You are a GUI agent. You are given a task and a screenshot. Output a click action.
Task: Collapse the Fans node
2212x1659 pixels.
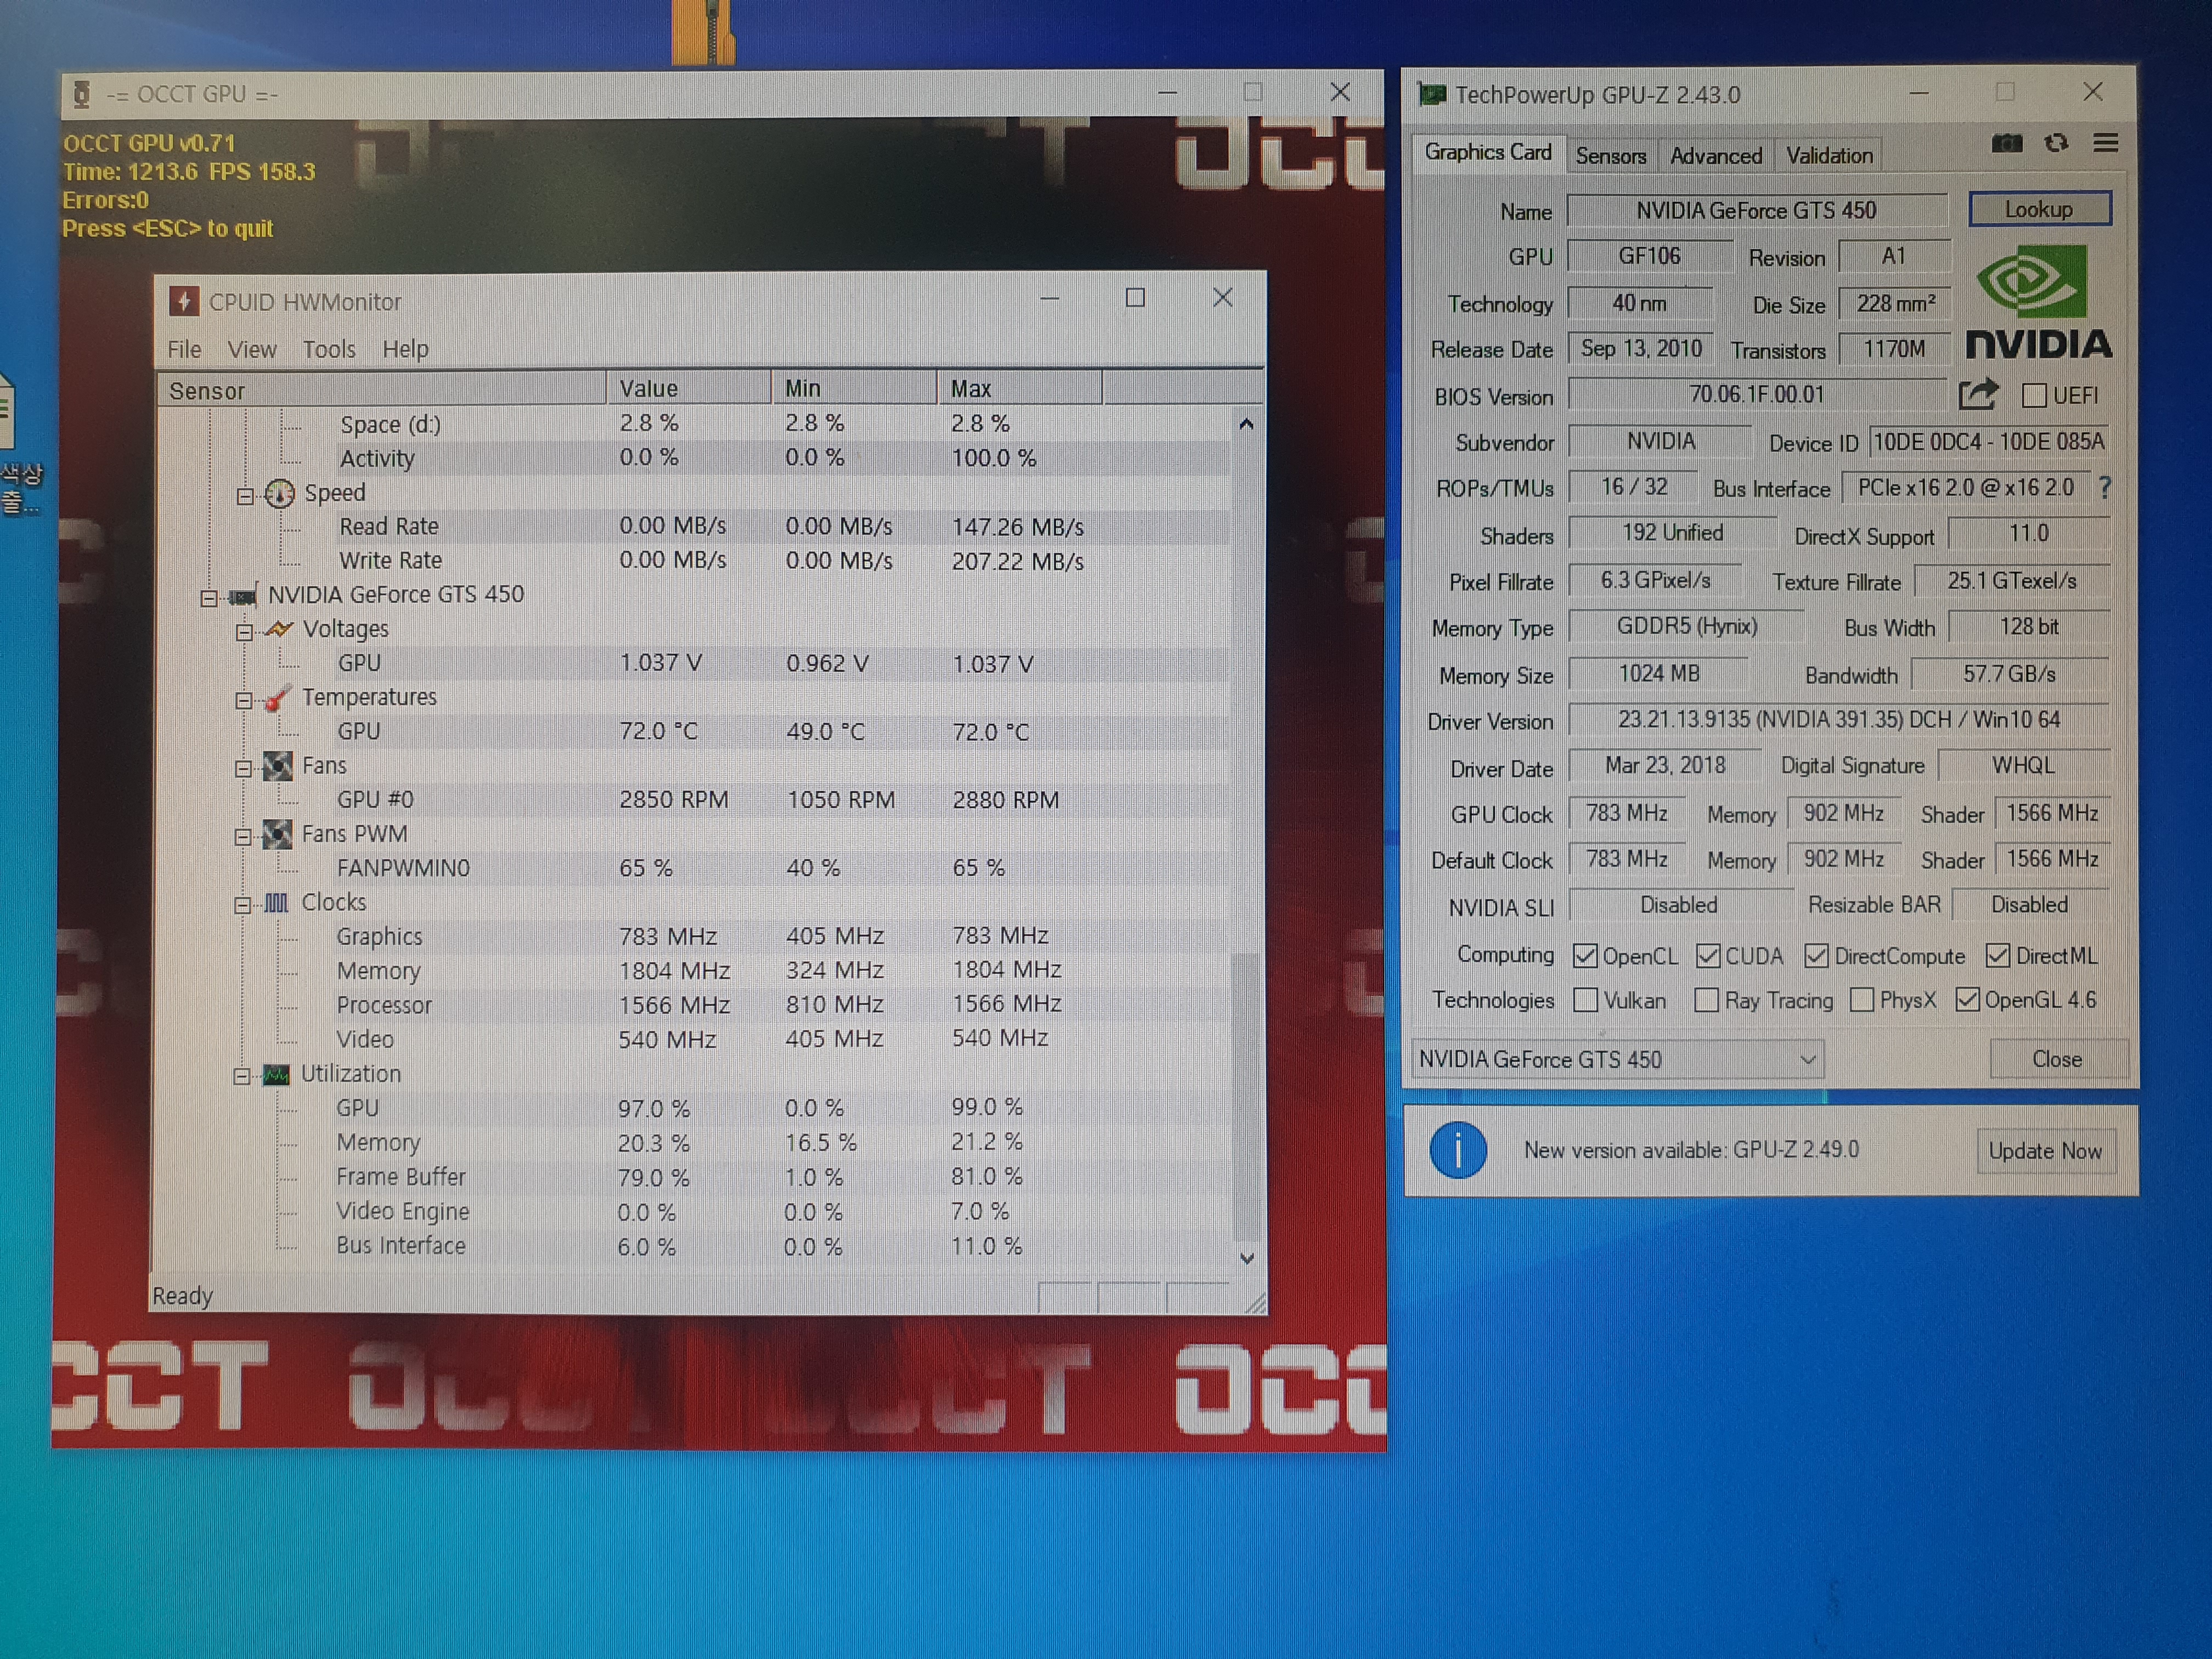point(243,769)
